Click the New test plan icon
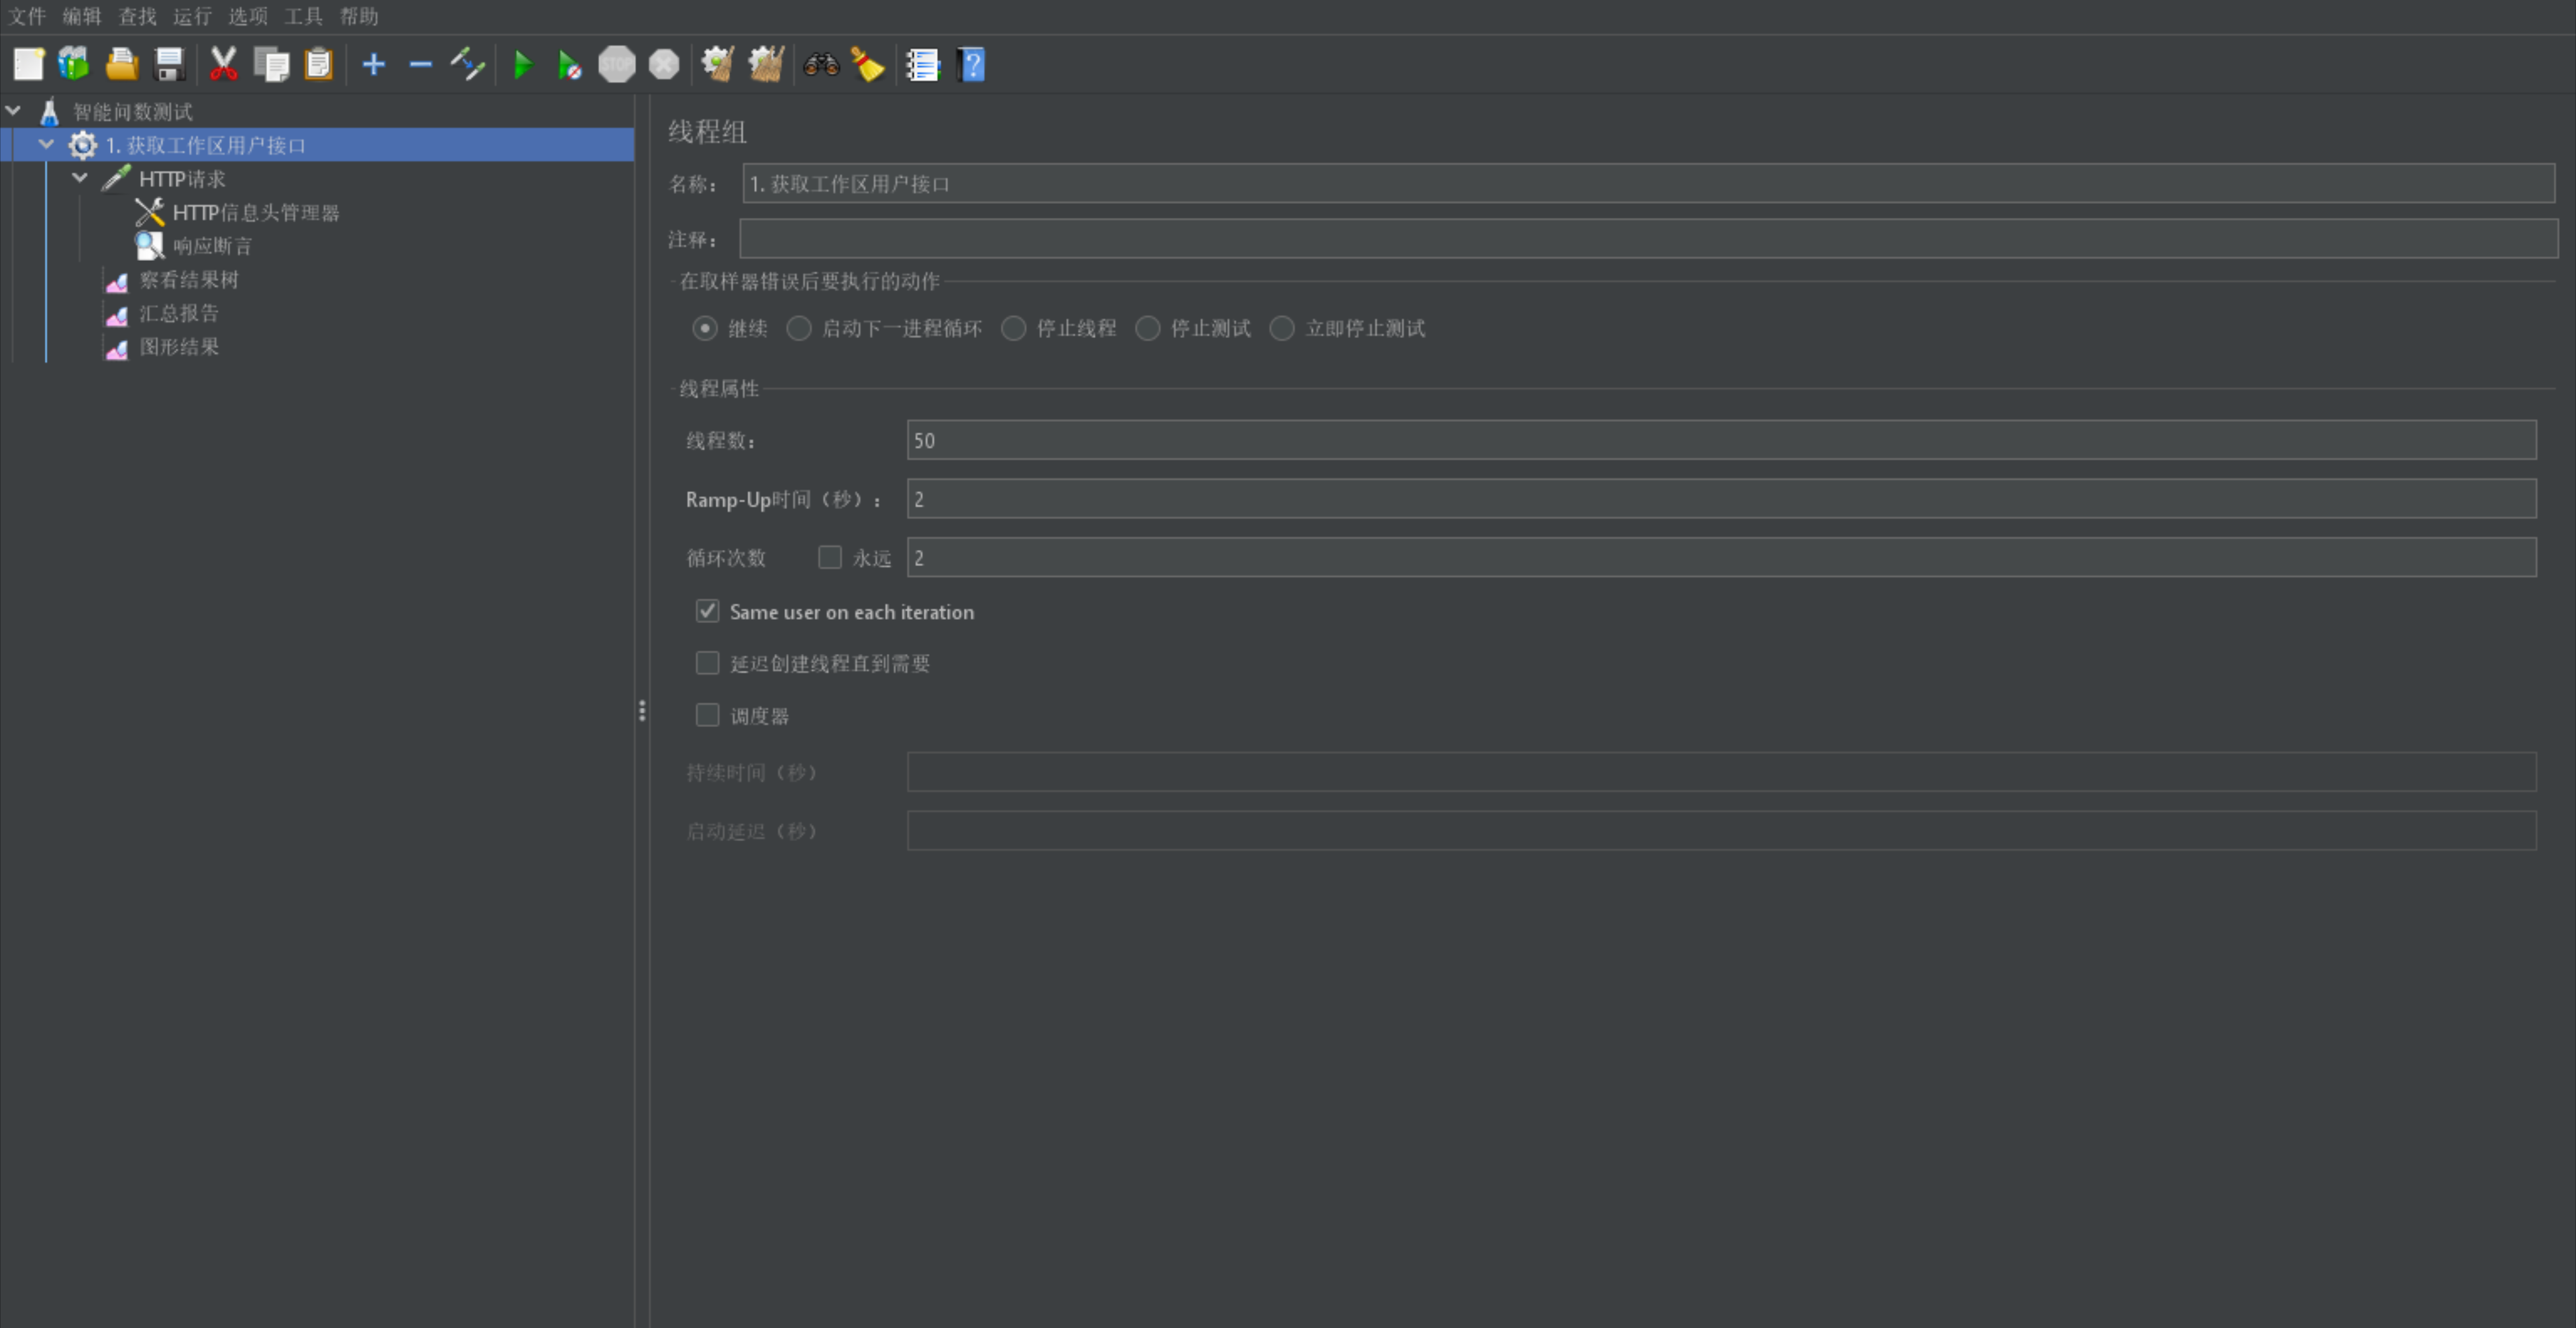This screenshot has width=2576, height=1328. coord(28,65)
